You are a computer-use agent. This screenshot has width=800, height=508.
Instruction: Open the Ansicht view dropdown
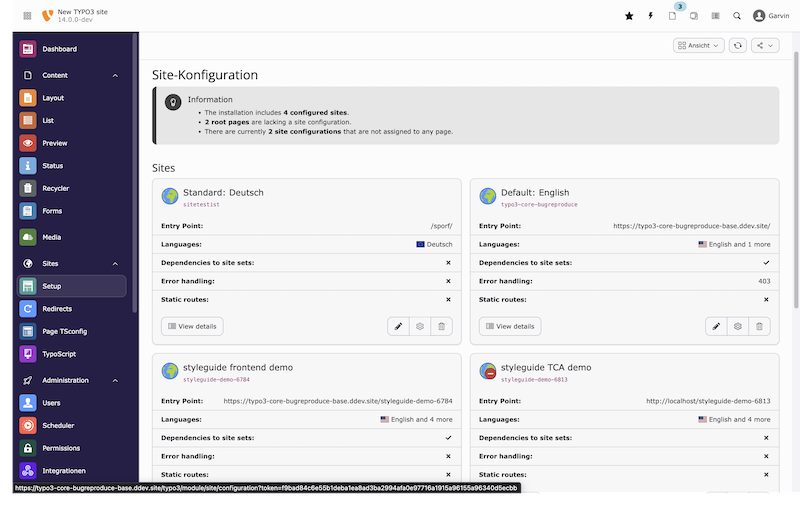698,45
